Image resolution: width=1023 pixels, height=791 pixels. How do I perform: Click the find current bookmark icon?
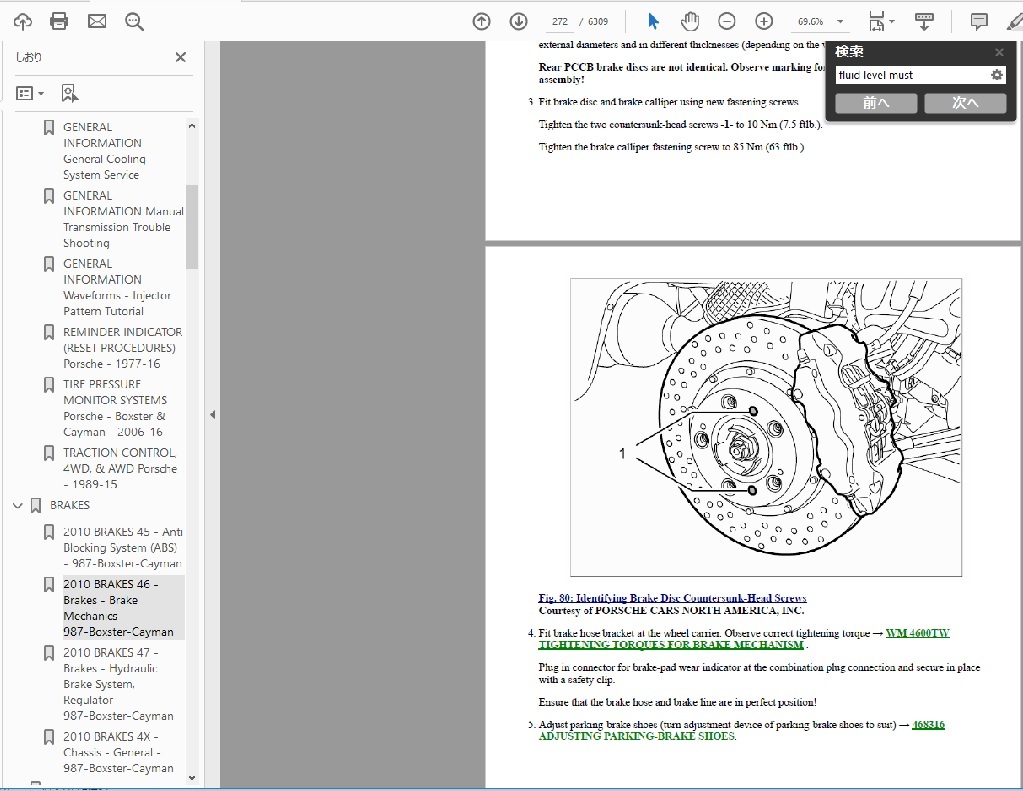[x=69, y=93]
